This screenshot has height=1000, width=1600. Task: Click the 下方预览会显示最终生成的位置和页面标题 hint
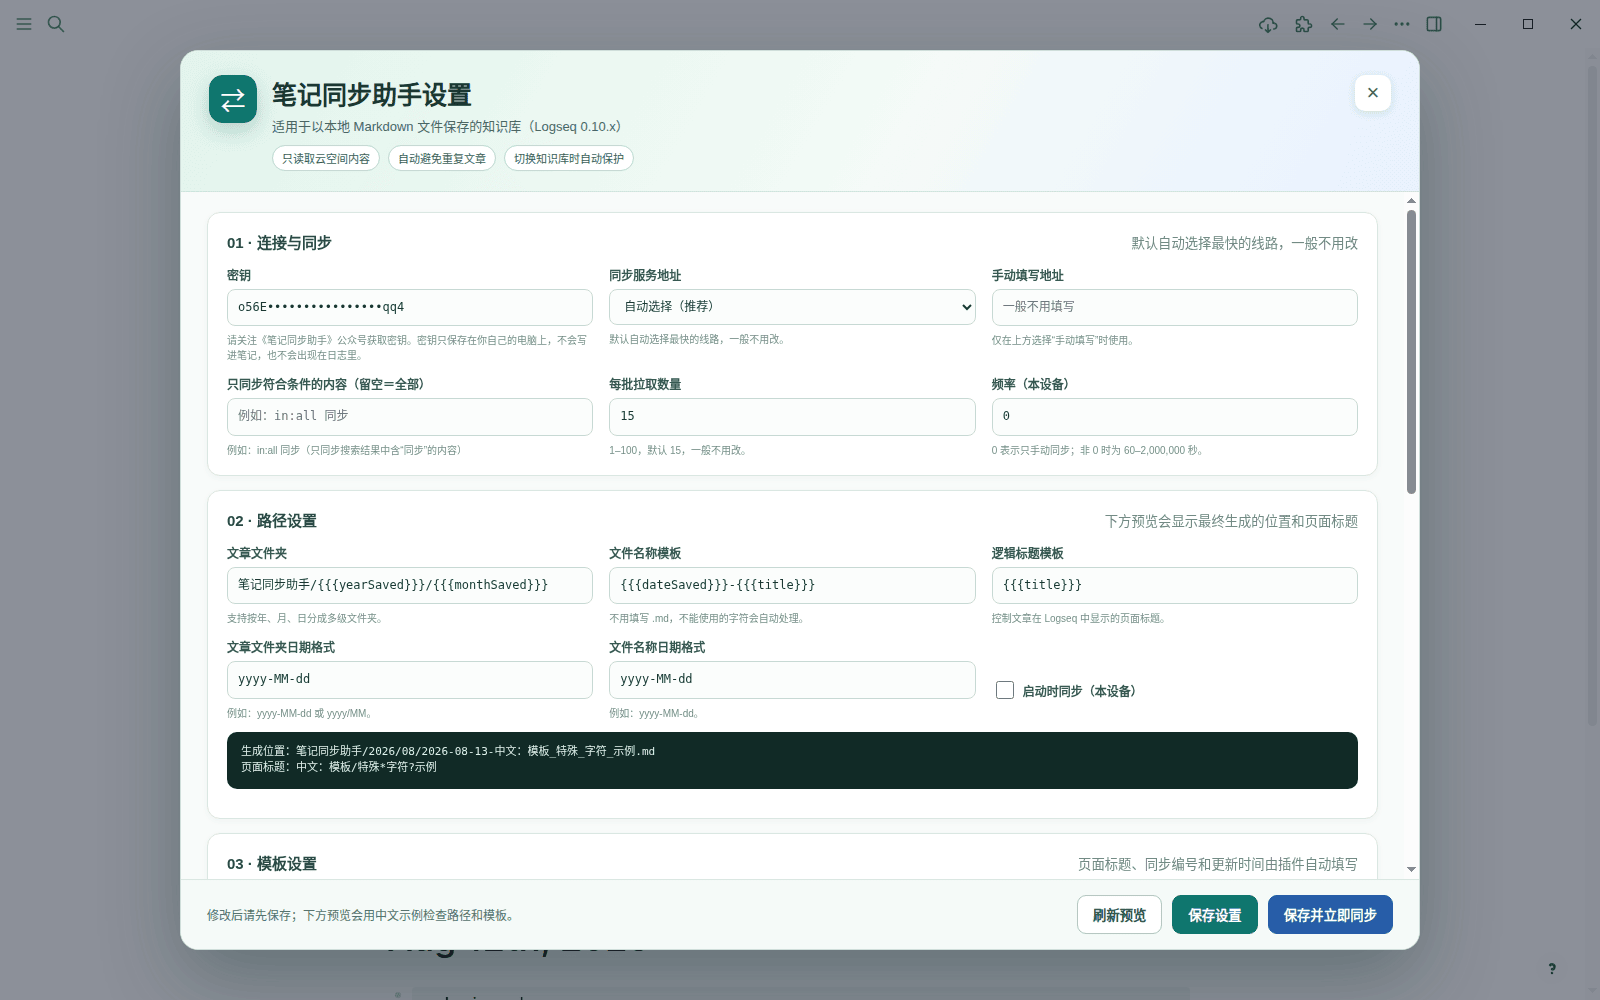pos(1231,521)
